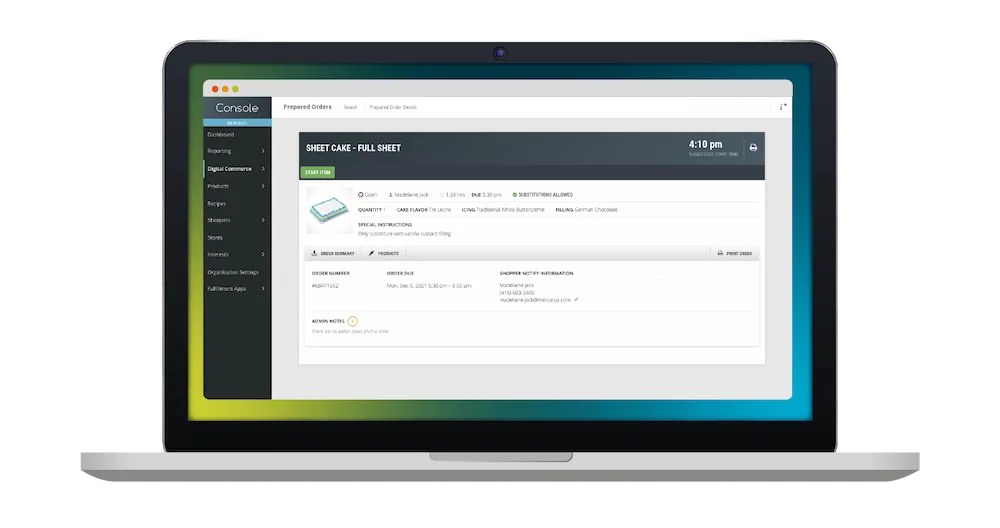Click the red Open status circle

tap(360, 194)
